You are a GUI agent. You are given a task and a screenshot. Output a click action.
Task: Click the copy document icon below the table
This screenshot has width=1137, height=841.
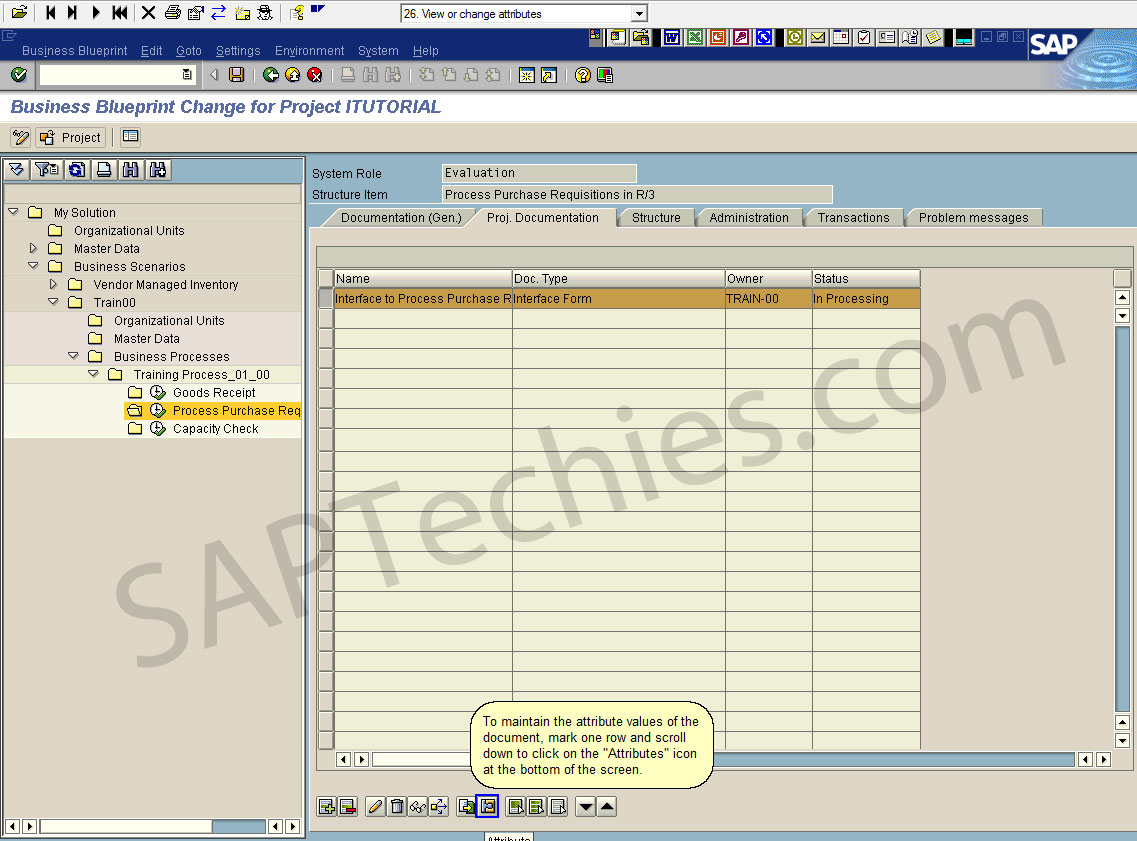click(466, 806)
